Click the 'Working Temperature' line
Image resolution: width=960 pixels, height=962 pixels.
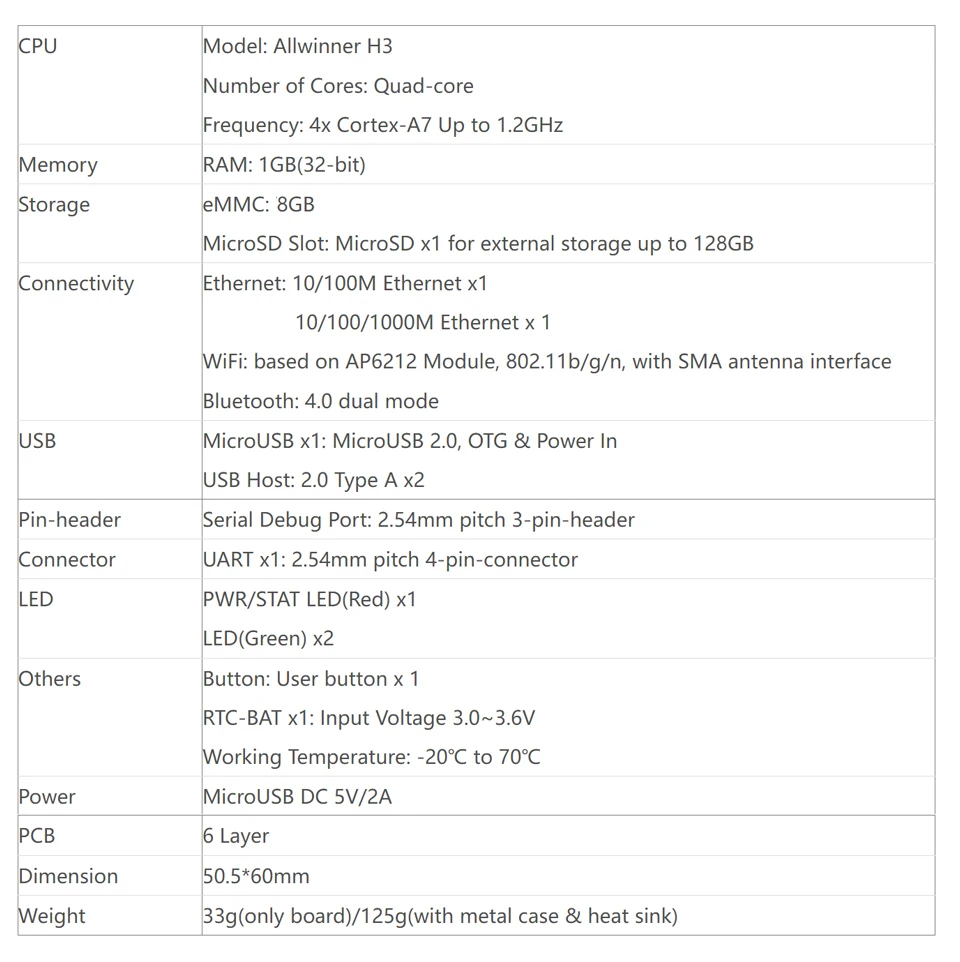(371, 757)
